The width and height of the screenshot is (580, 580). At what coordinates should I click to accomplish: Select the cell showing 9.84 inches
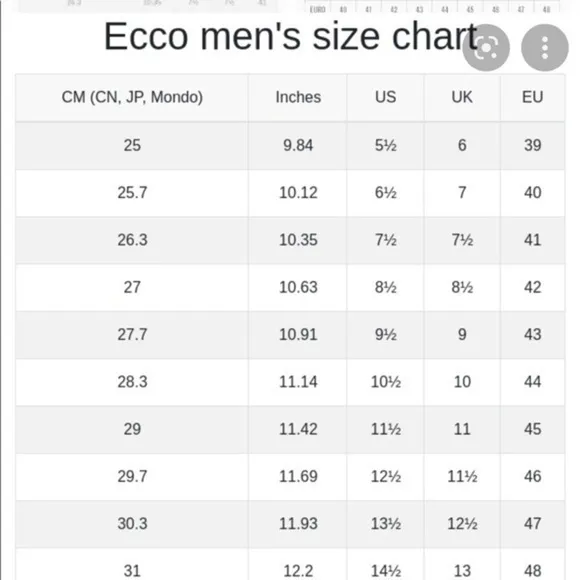pos(298,145)
